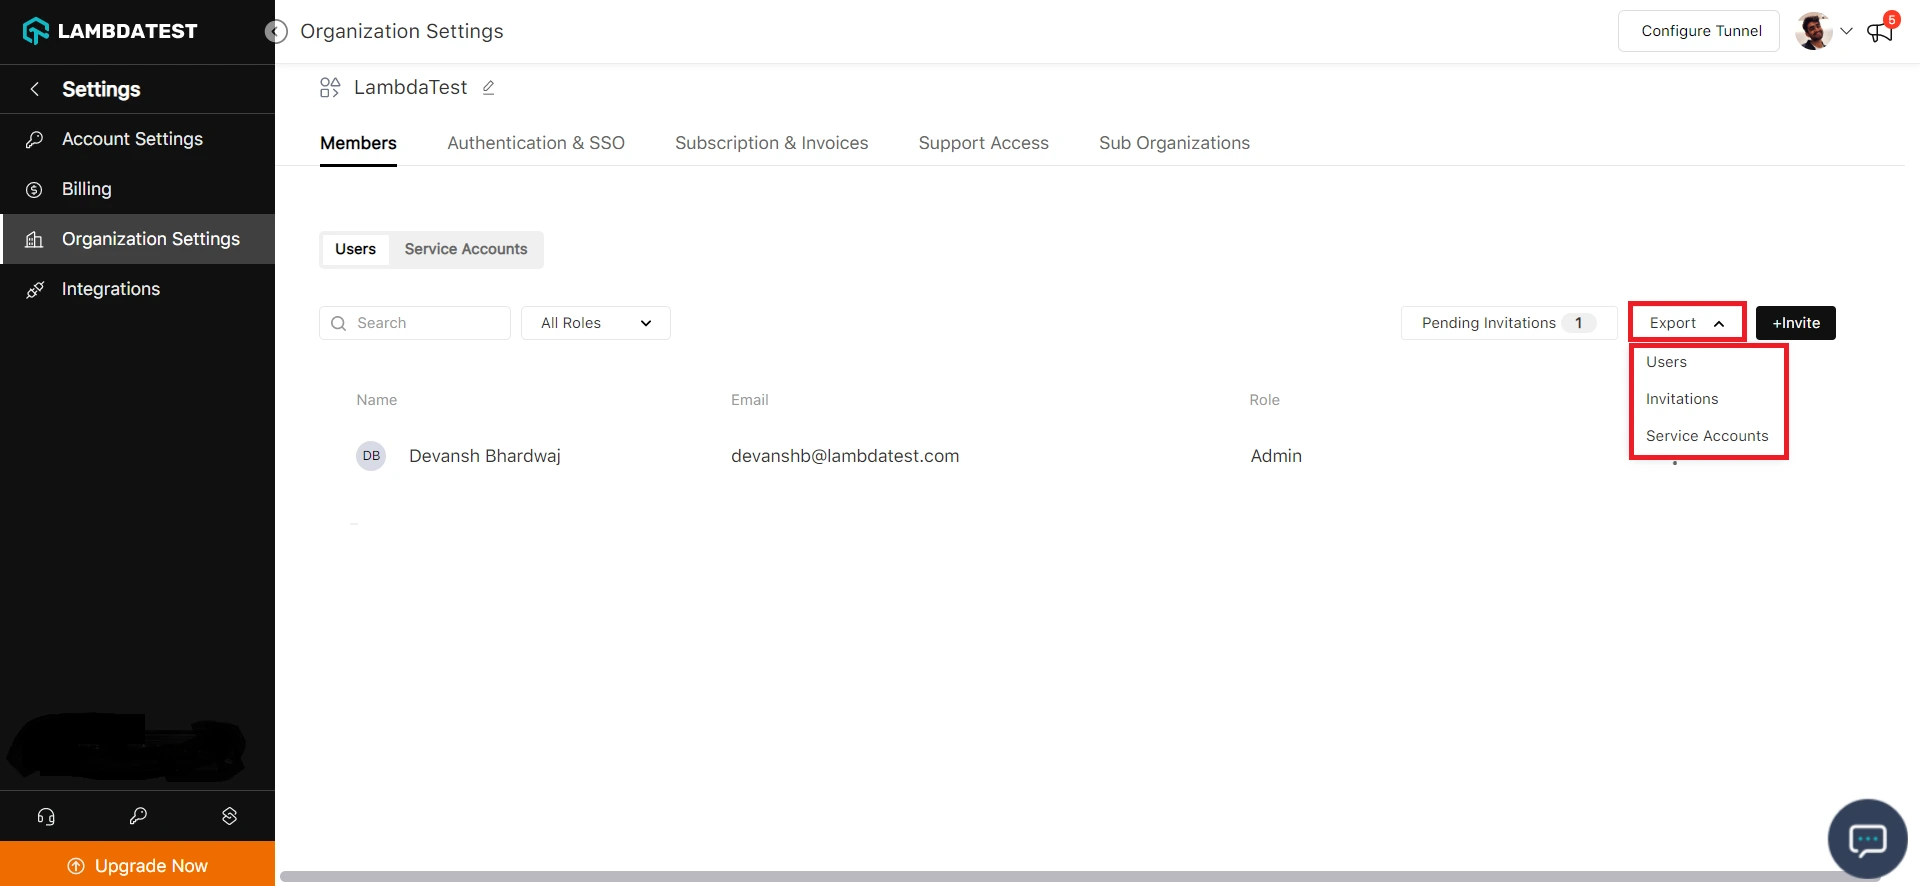
Task: Click the LambdaTest logo
Action: (110, 31)
